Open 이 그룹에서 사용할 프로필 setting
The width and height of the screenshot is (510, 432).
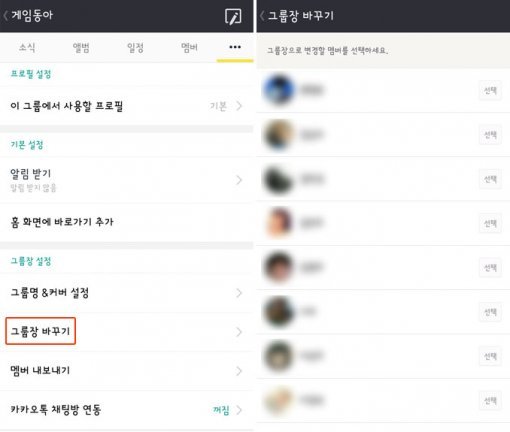[127, 106]
